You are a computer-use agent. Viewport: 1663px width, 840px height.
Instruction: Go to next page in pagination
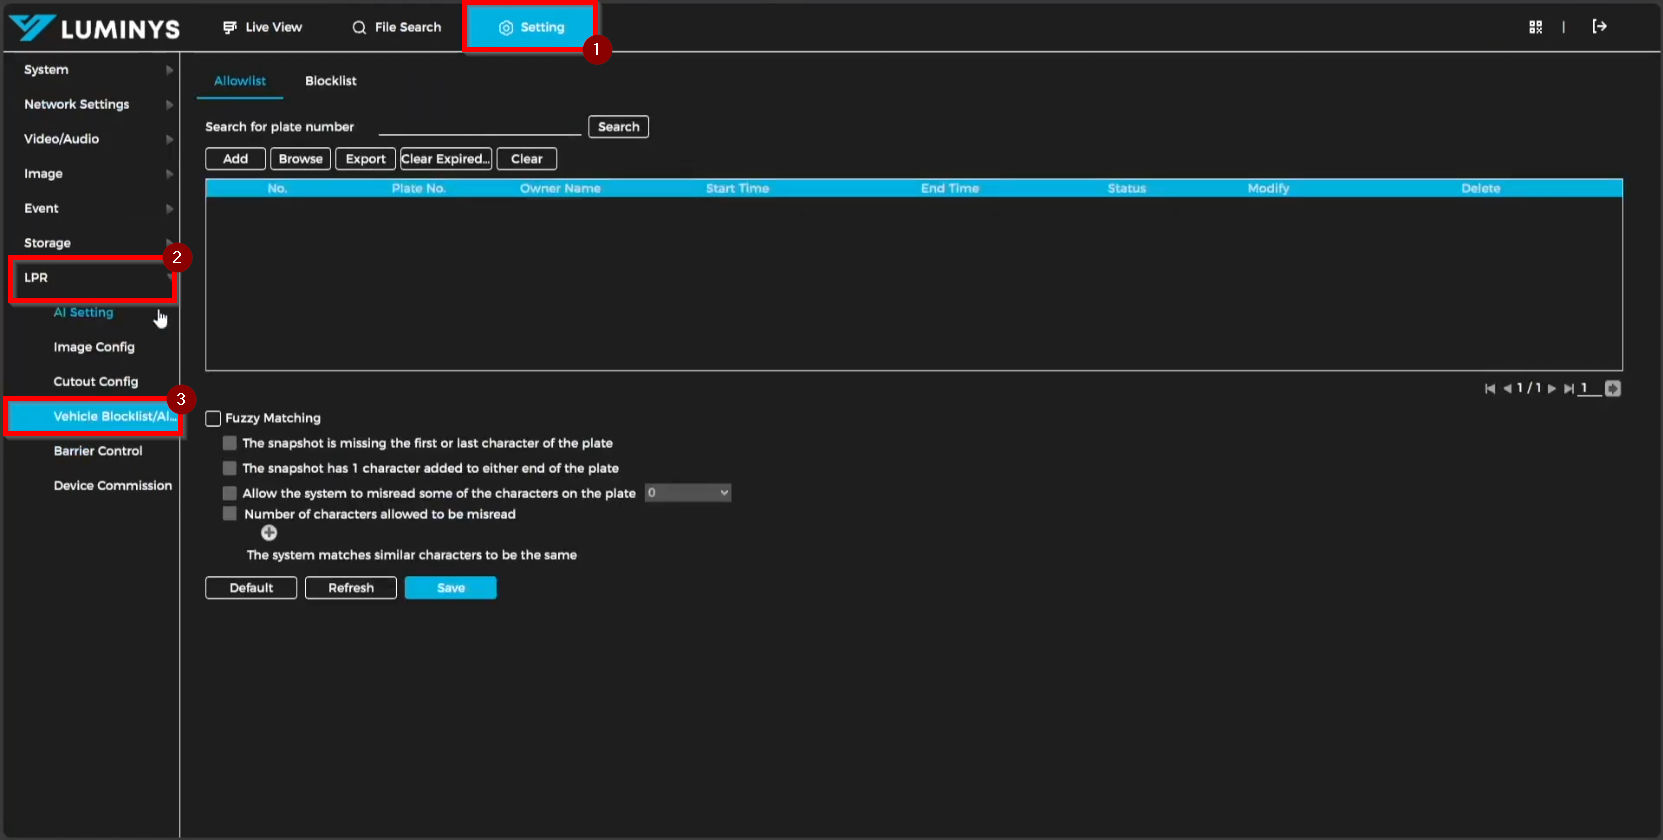1552,389
